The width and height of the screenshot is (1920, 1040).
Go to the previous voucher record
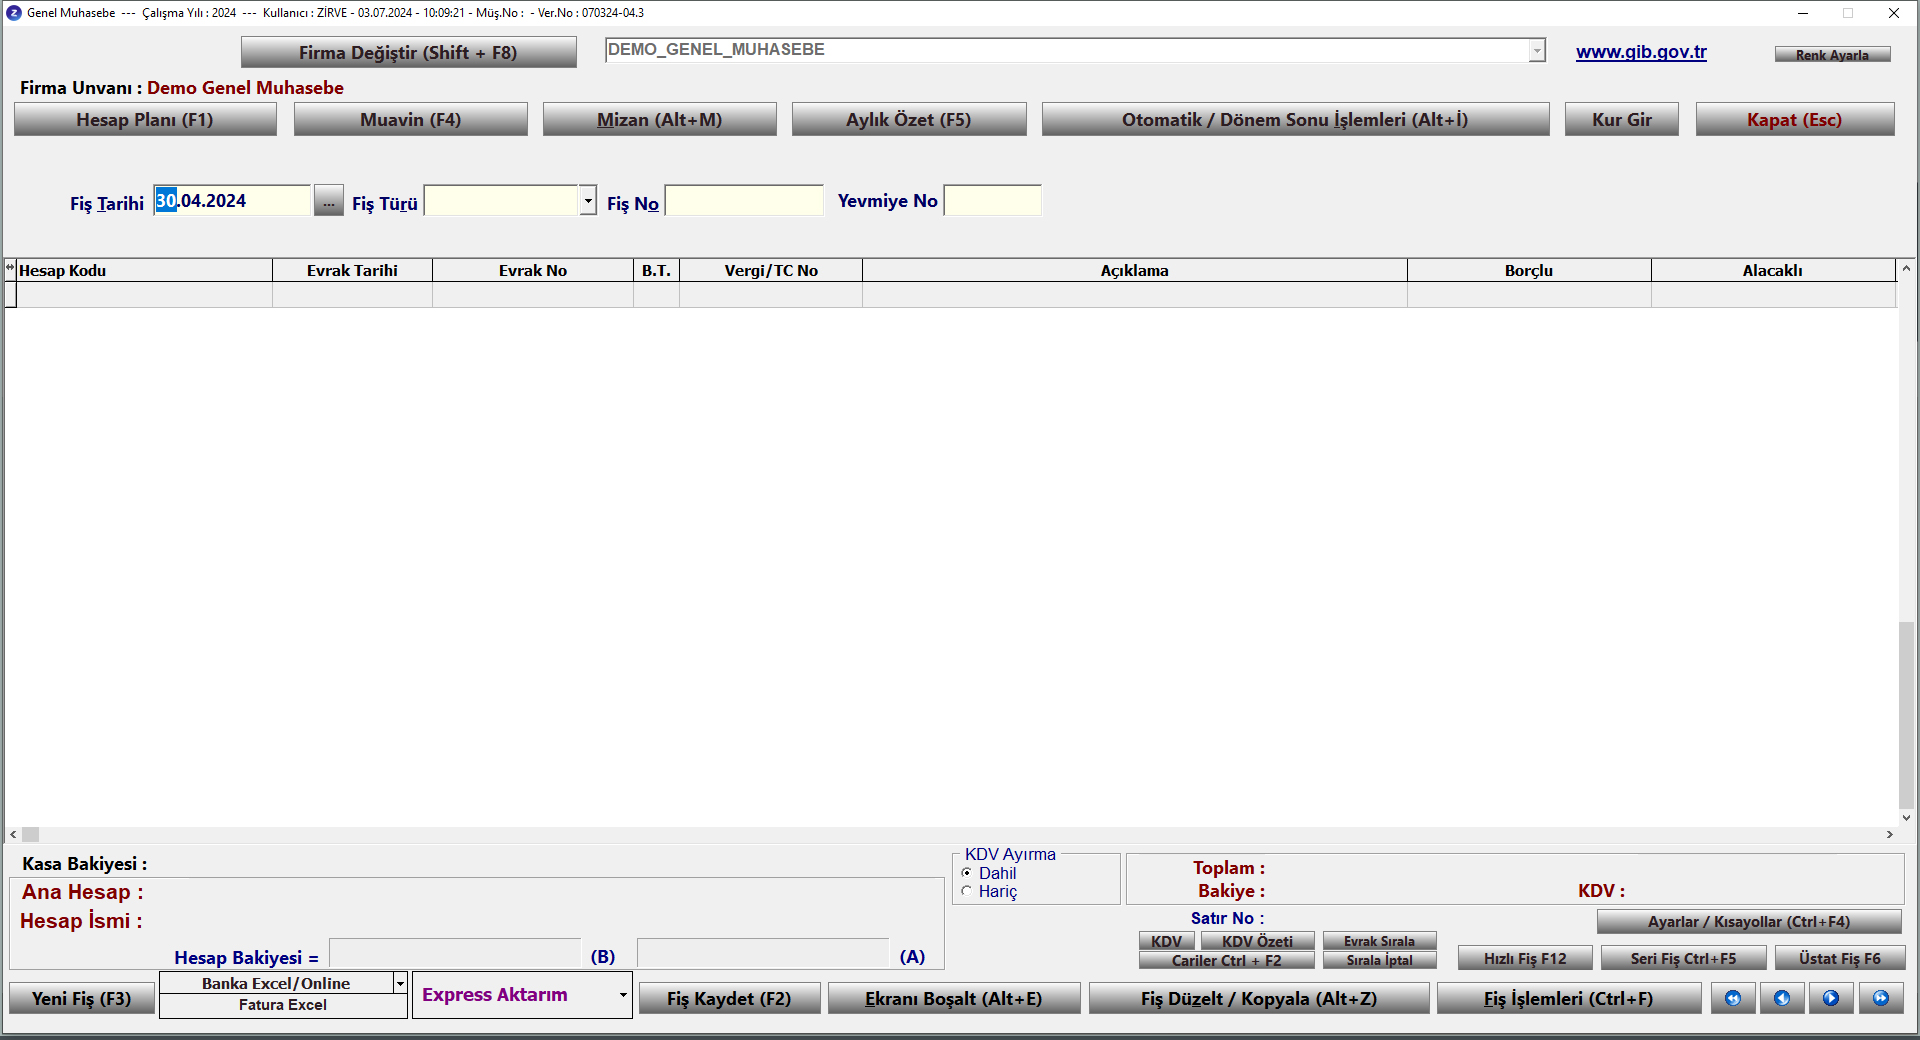1782,998
